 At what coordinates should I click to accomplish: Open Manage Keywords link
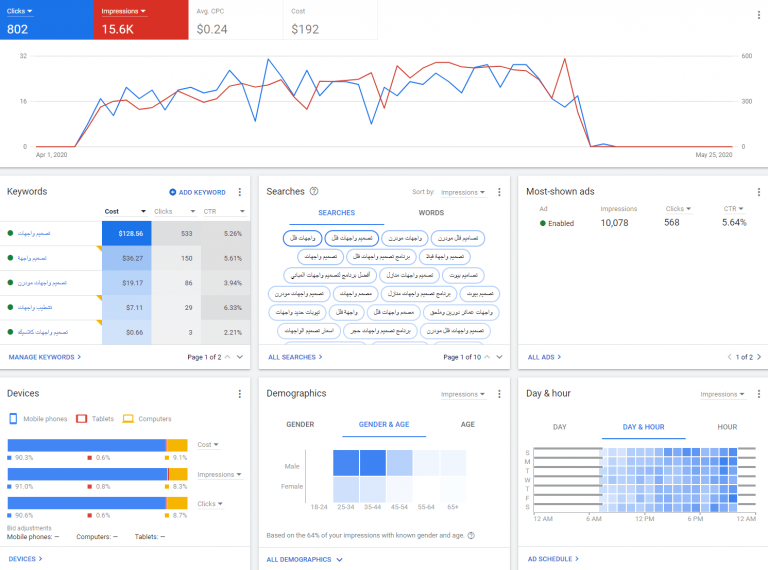[x=44, y=356]
